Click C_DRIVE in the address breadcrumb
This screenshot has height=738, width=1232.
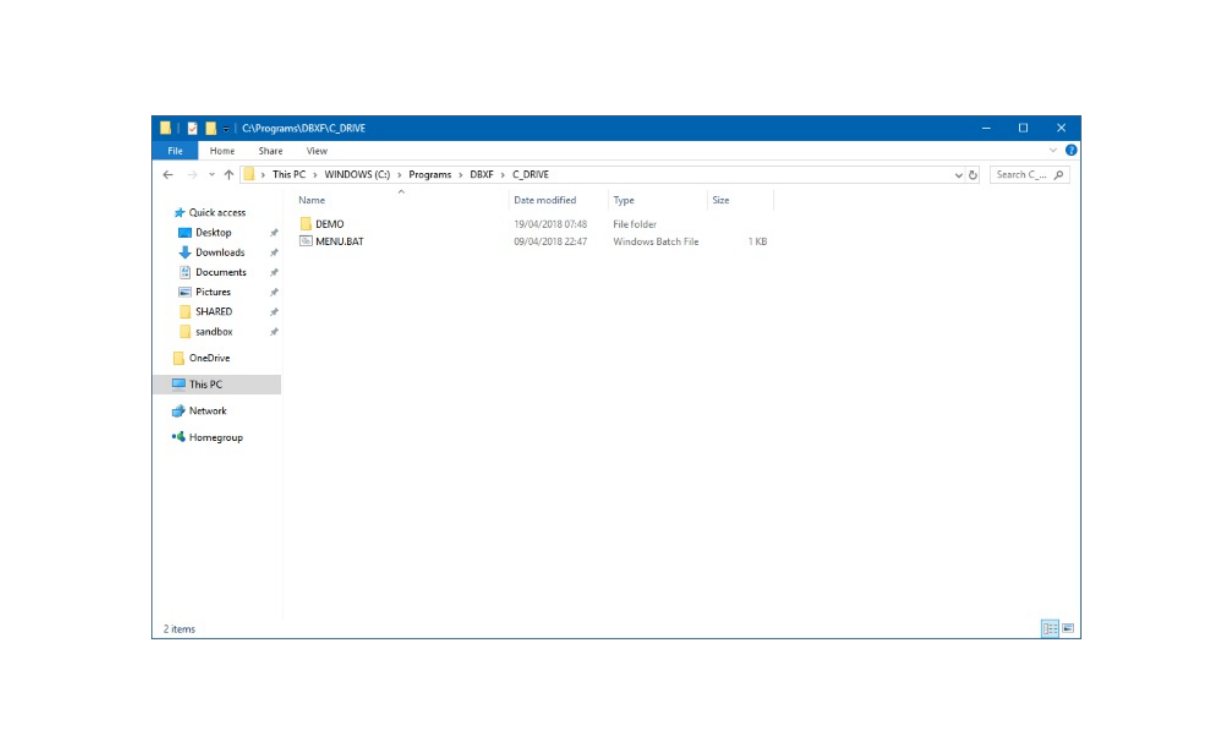pos(531,174)
